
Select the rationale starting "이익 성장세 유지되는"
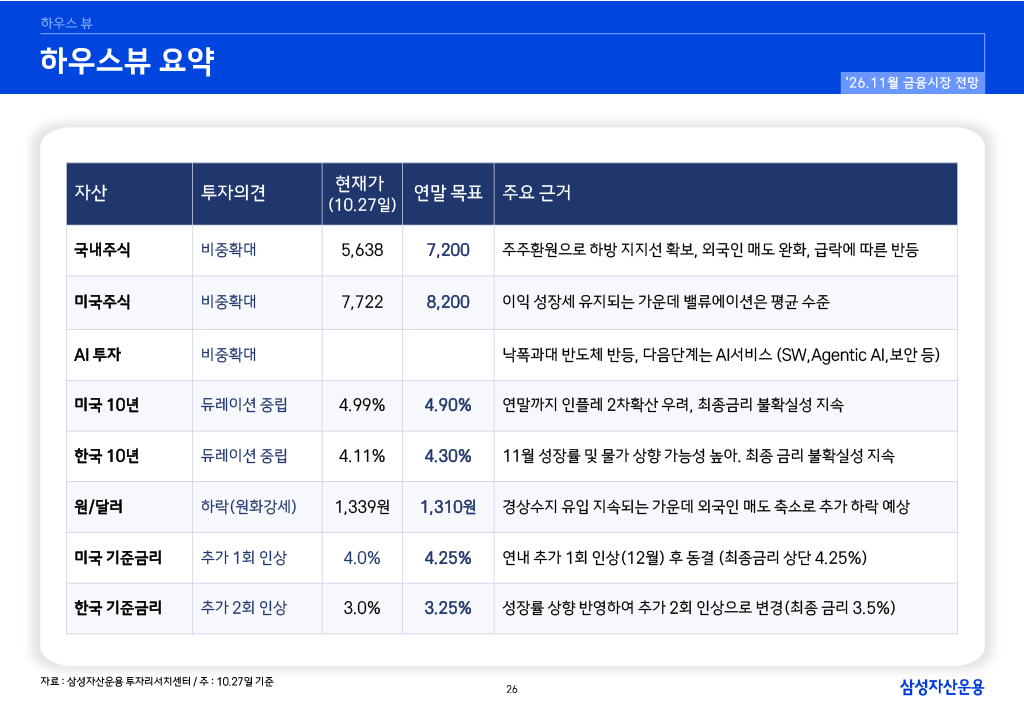point(666,302)
